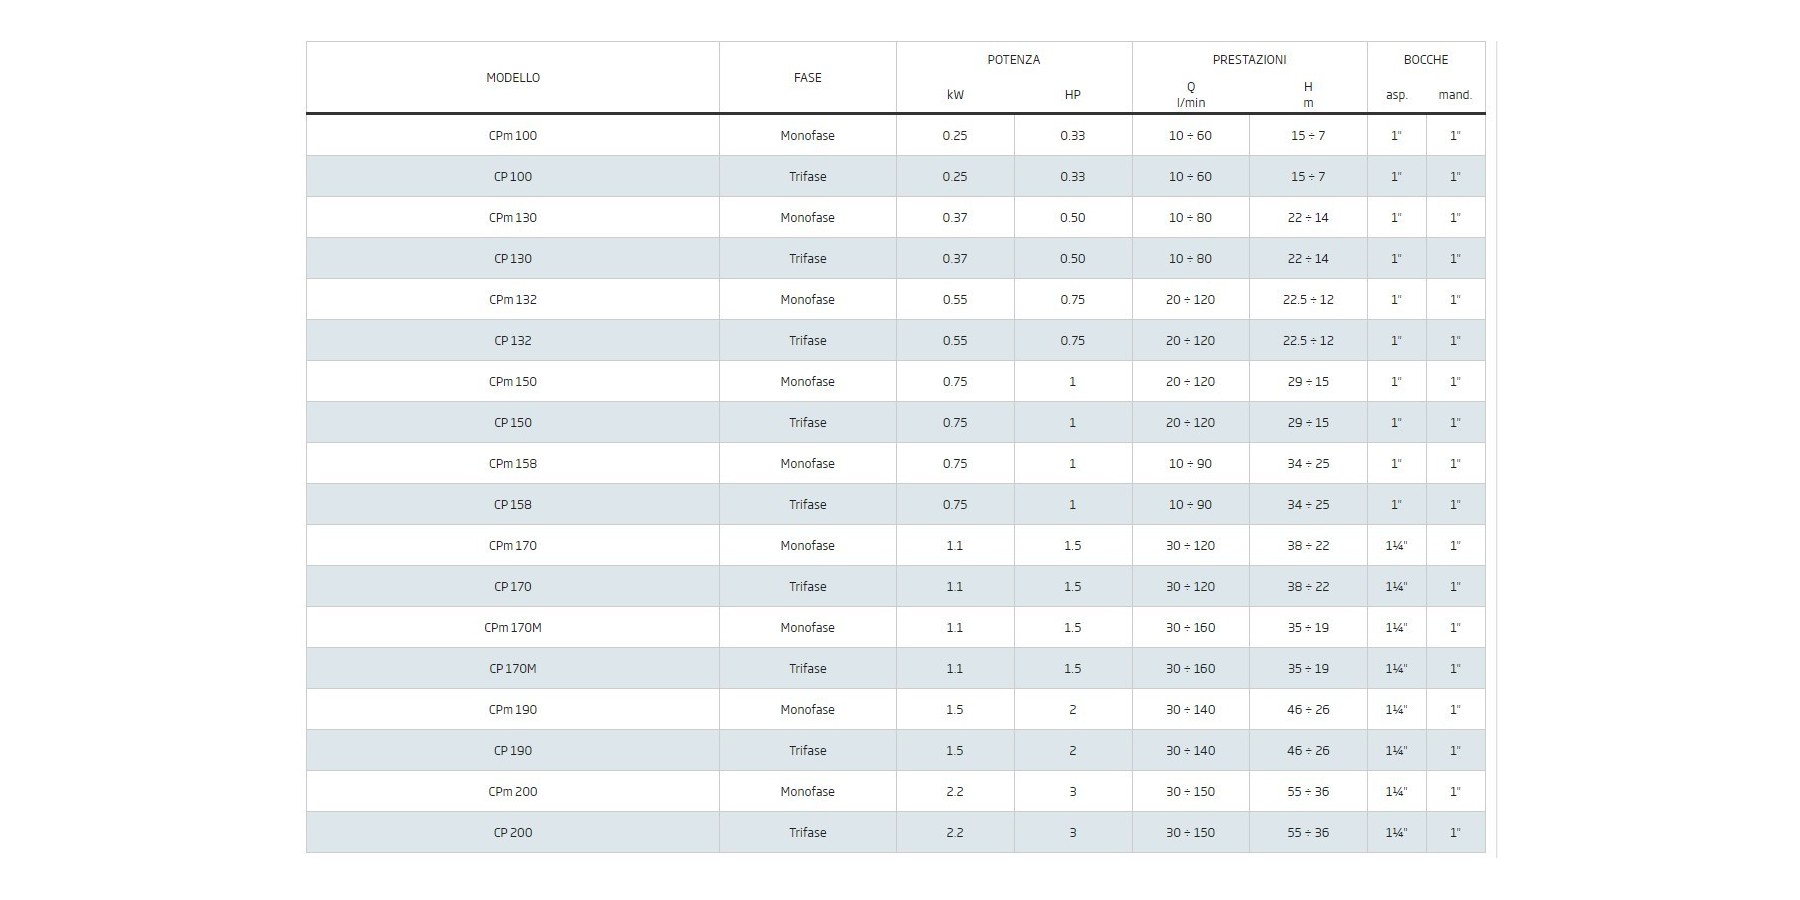Click the MODELLO column header

pos(513,78)
